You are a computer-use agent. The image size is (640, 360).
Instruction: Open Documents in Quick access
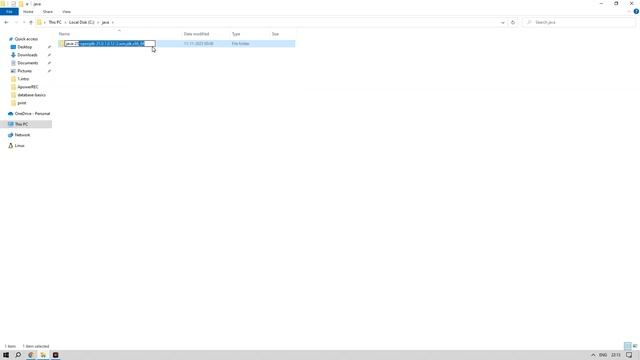[28, 63]
